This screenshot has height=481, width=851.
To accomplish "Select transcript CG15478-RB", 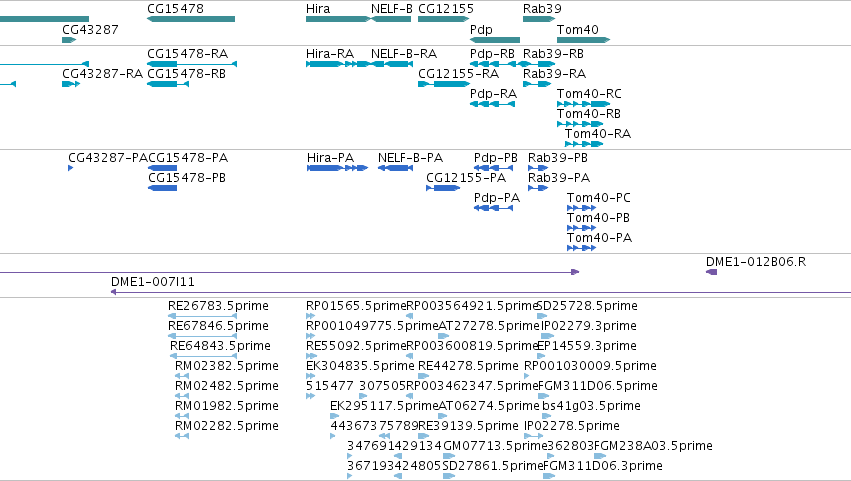I will tap(168, 84).
